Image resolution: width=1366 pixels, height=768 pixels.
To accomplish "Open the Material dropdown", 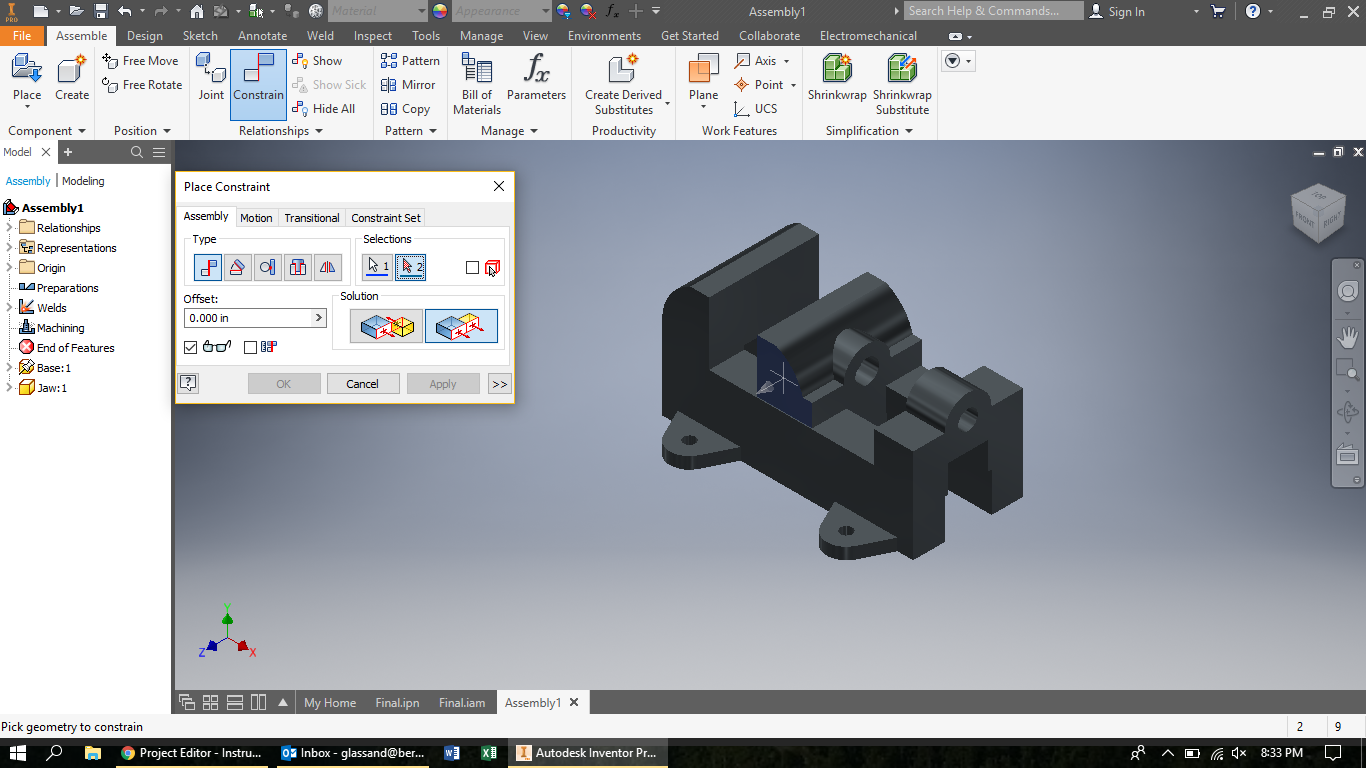I will click(422, 11).
